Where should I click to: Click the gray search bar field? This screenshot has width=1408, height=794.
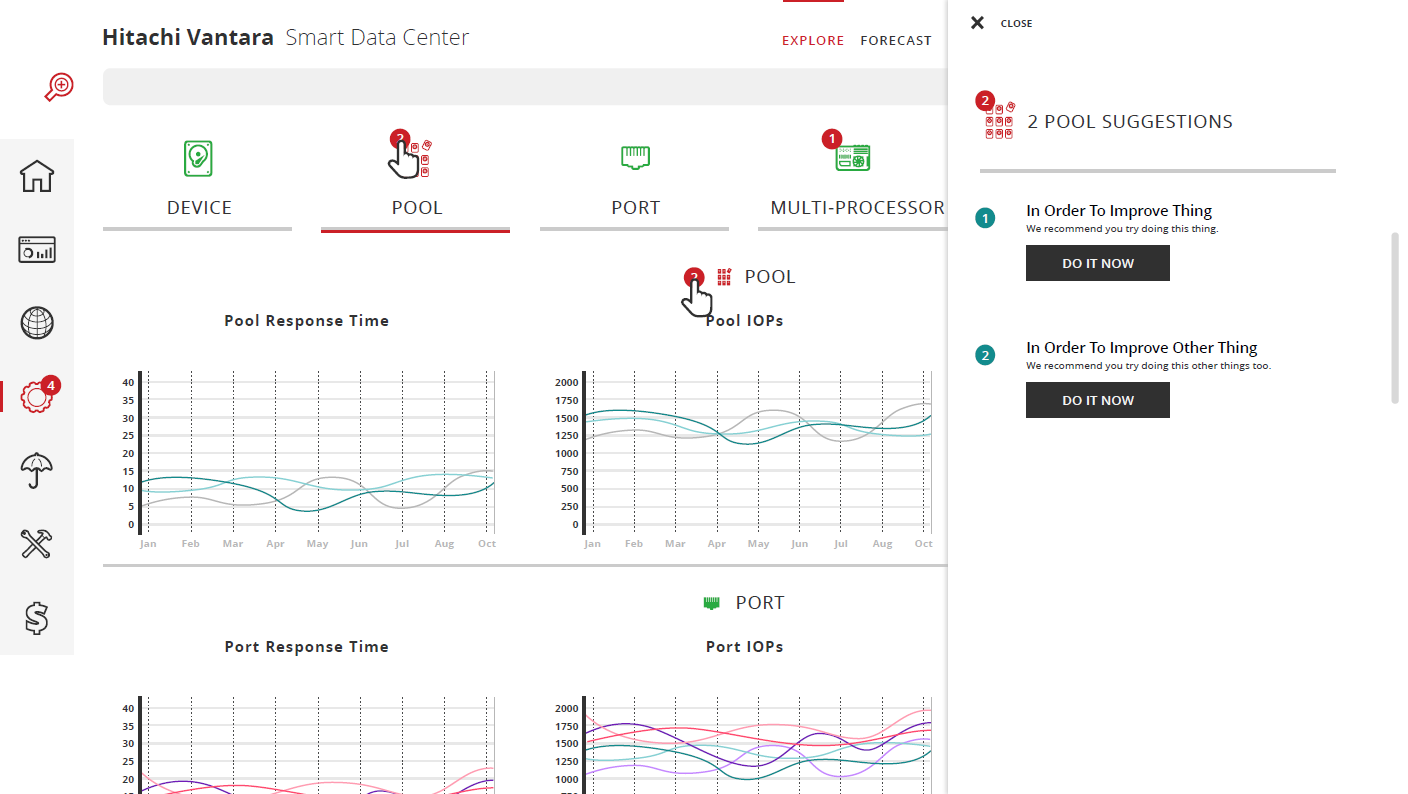[x=524, y=87]
